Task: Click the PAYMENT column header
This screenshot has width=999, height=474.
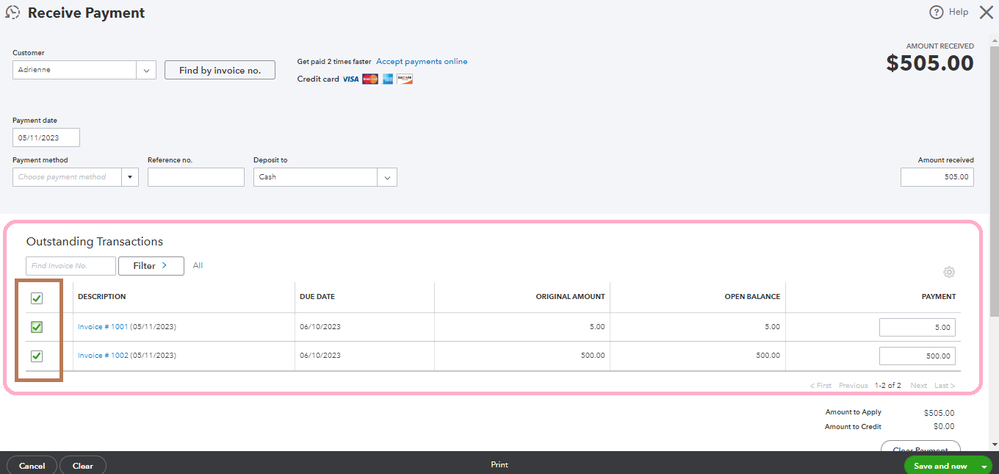Action: tap(938, 297)
